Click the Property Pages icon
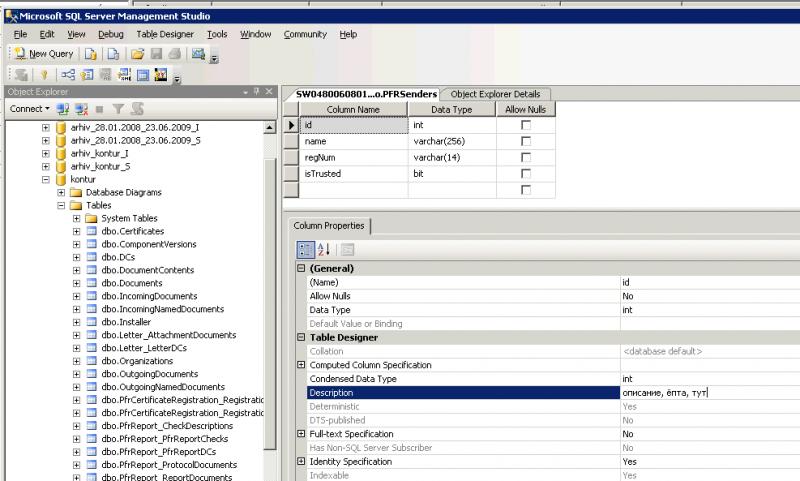 click(347, 249)
